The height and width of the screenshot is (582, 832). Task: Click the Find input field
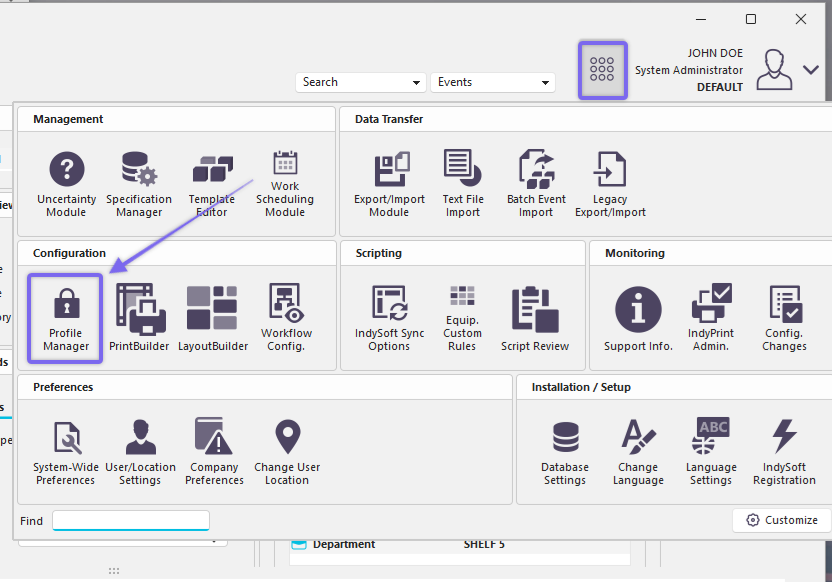[131, 520]
